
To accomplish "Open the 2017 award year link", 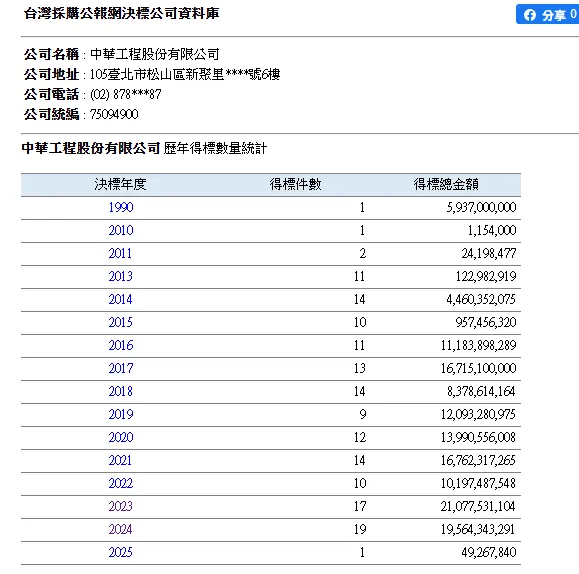I will 121,368.
